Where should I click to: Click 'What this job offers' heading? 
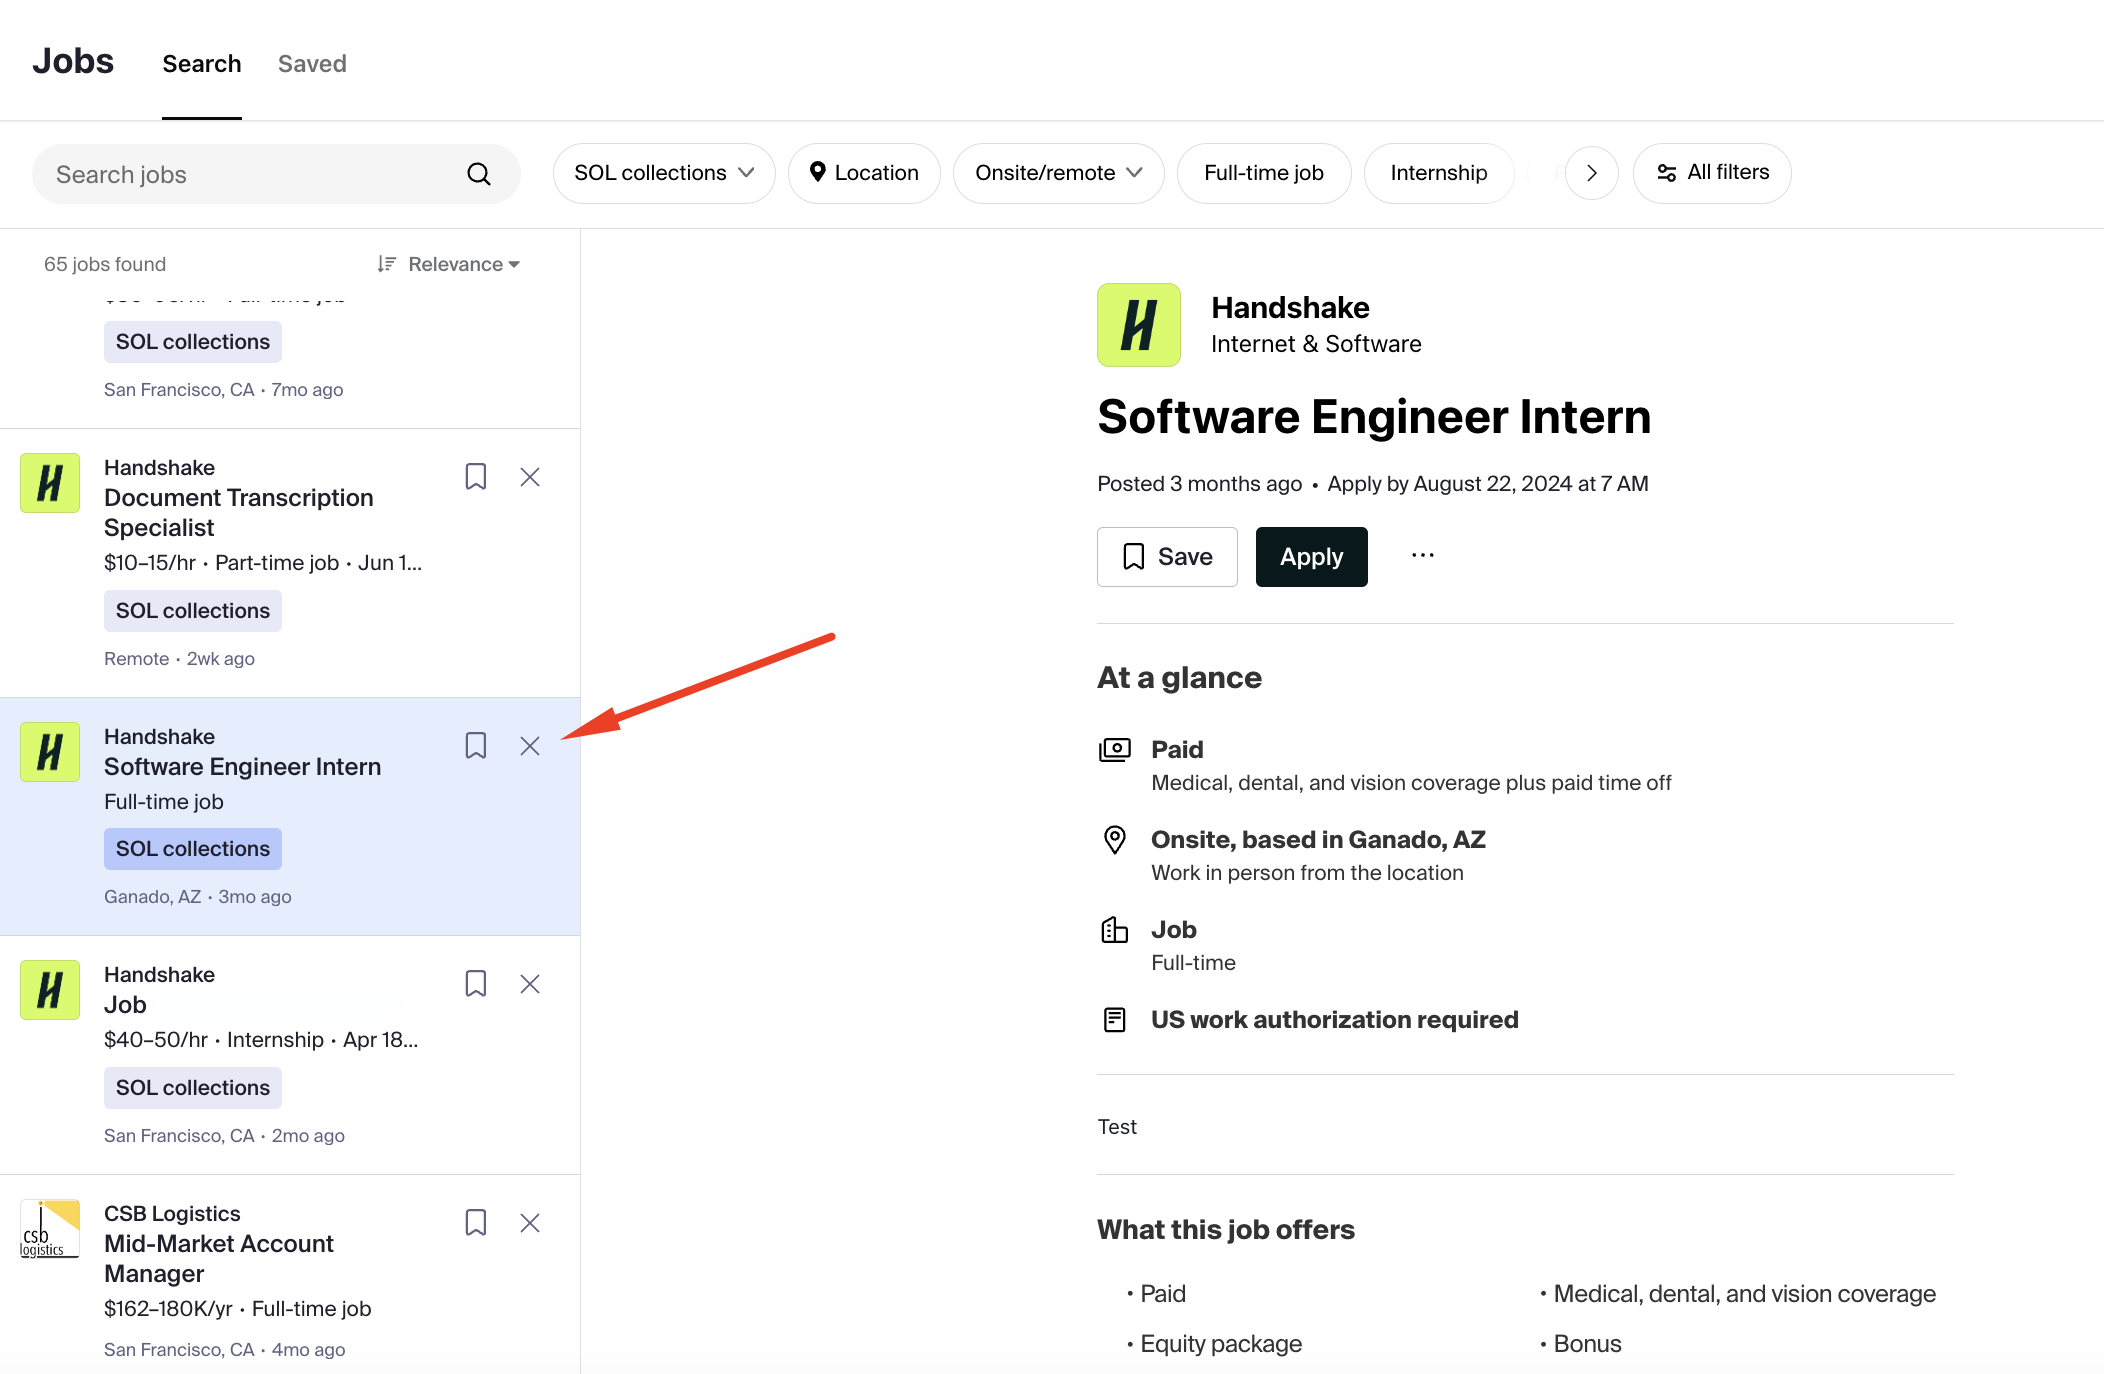(1226, 1230)
